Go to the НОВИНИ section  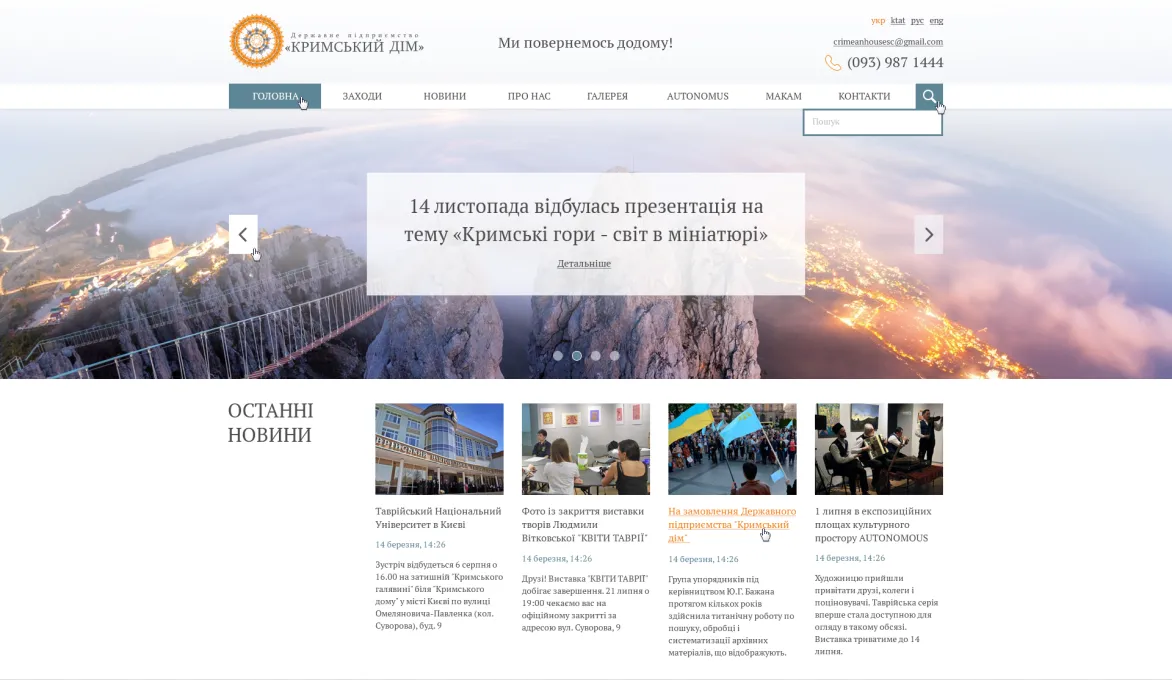click(445, 96)
